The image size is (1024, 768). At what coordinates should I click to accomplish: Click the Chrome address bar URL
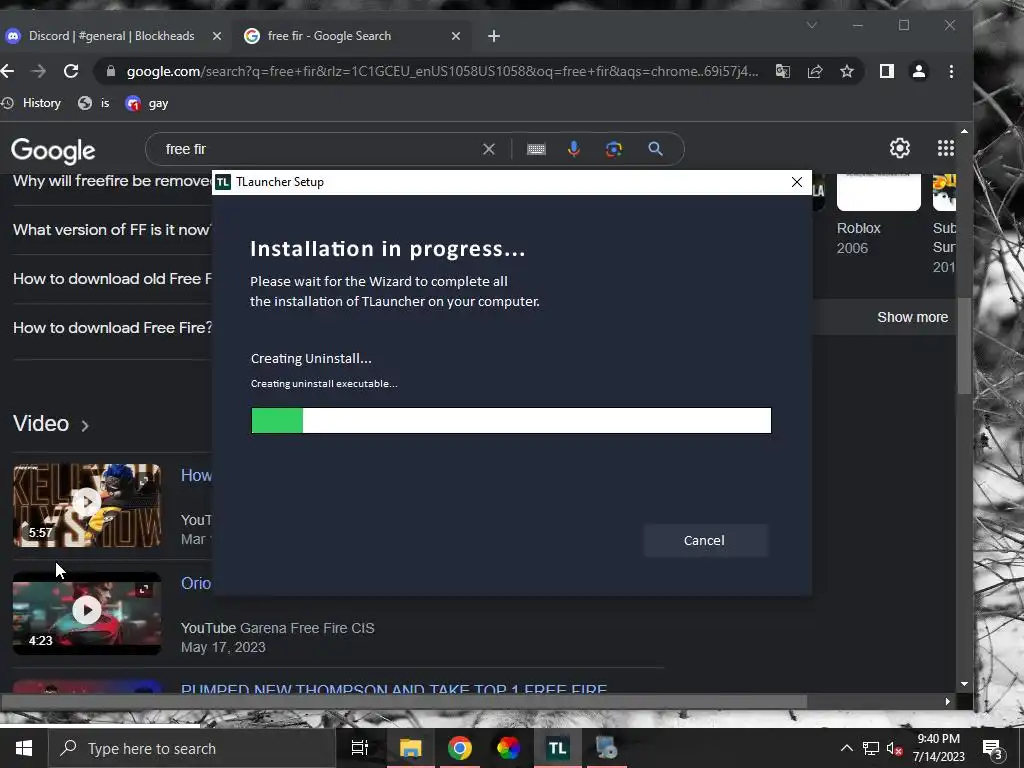(x=442, y=71)
